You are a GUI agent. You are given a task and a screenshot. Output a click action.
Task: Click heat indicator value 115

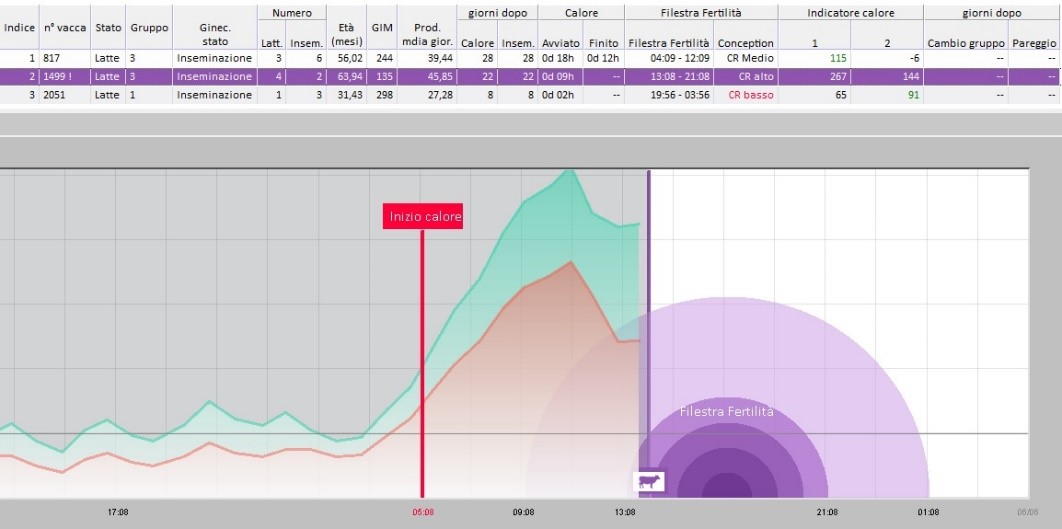(x=838, y=58)
